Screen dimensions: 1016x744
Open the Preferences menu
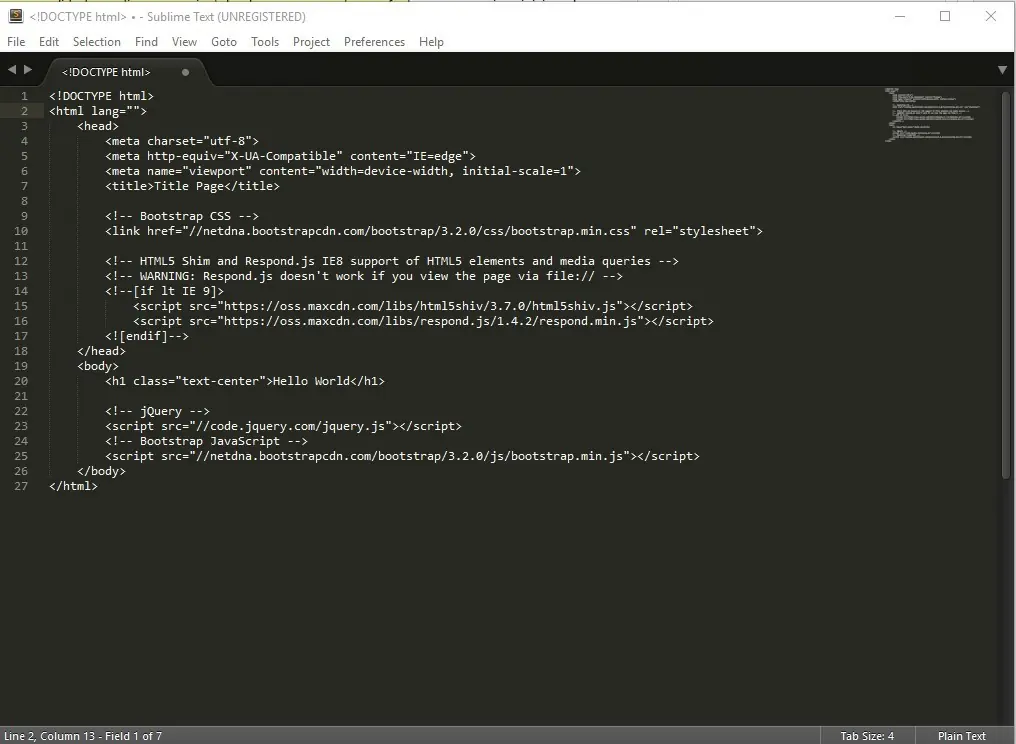374,41
